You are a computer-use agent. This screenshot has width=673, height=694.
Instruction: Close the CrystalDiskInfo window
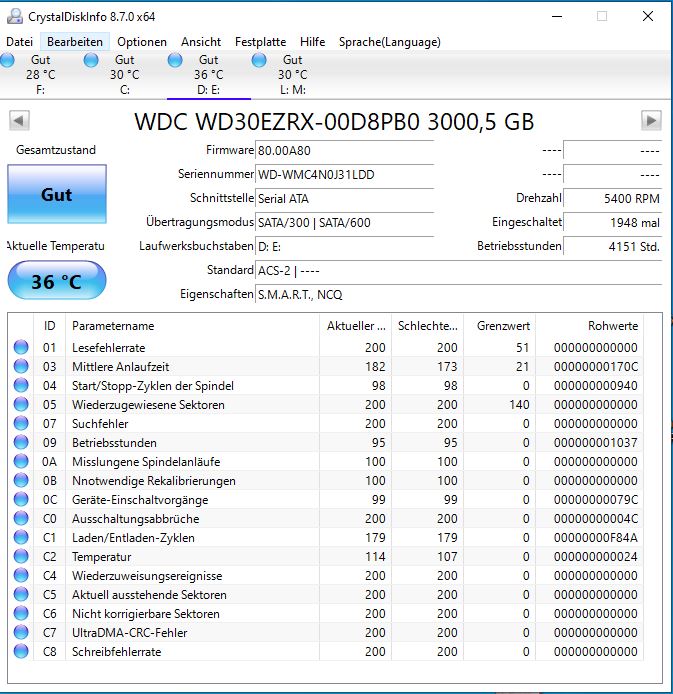coord(648,16)
